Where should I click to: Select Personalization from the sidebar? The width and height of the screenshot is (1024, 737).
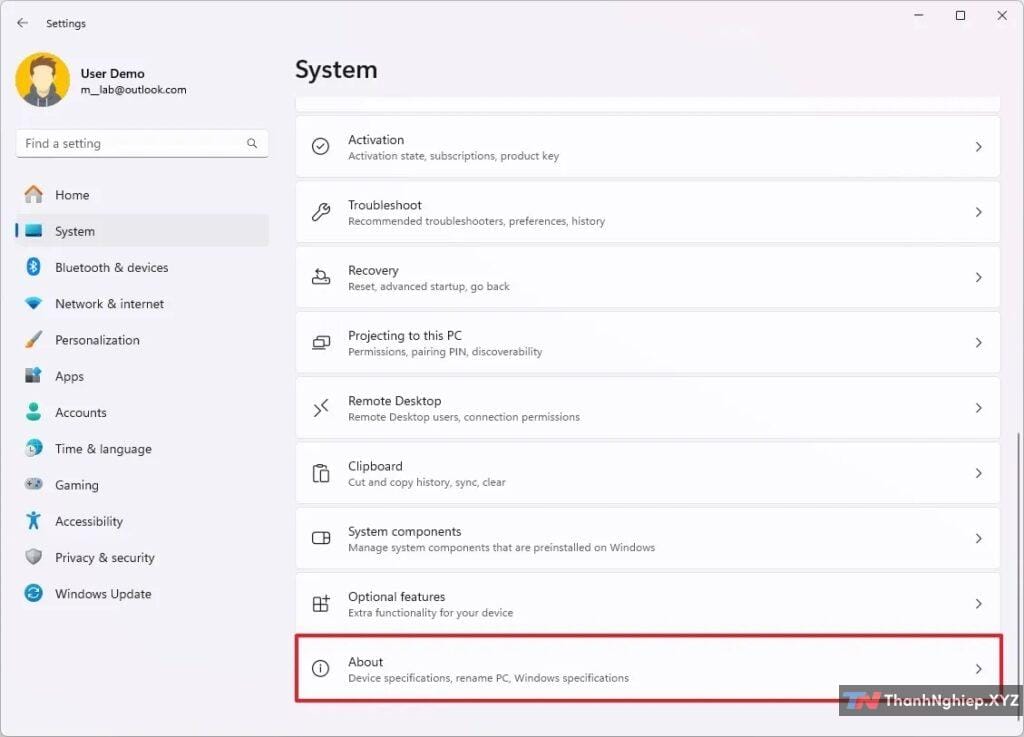pos(97,340)
